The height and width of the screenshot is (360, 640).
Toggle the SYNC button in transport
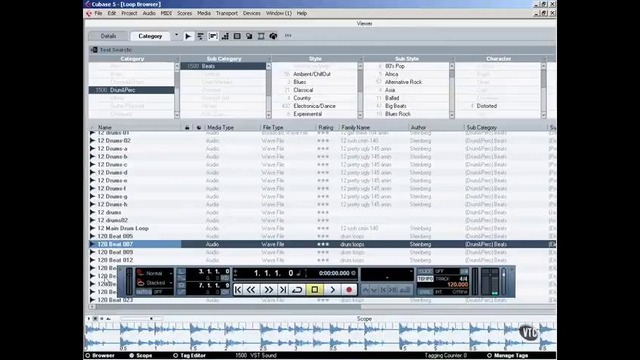[x=425, y=292]
